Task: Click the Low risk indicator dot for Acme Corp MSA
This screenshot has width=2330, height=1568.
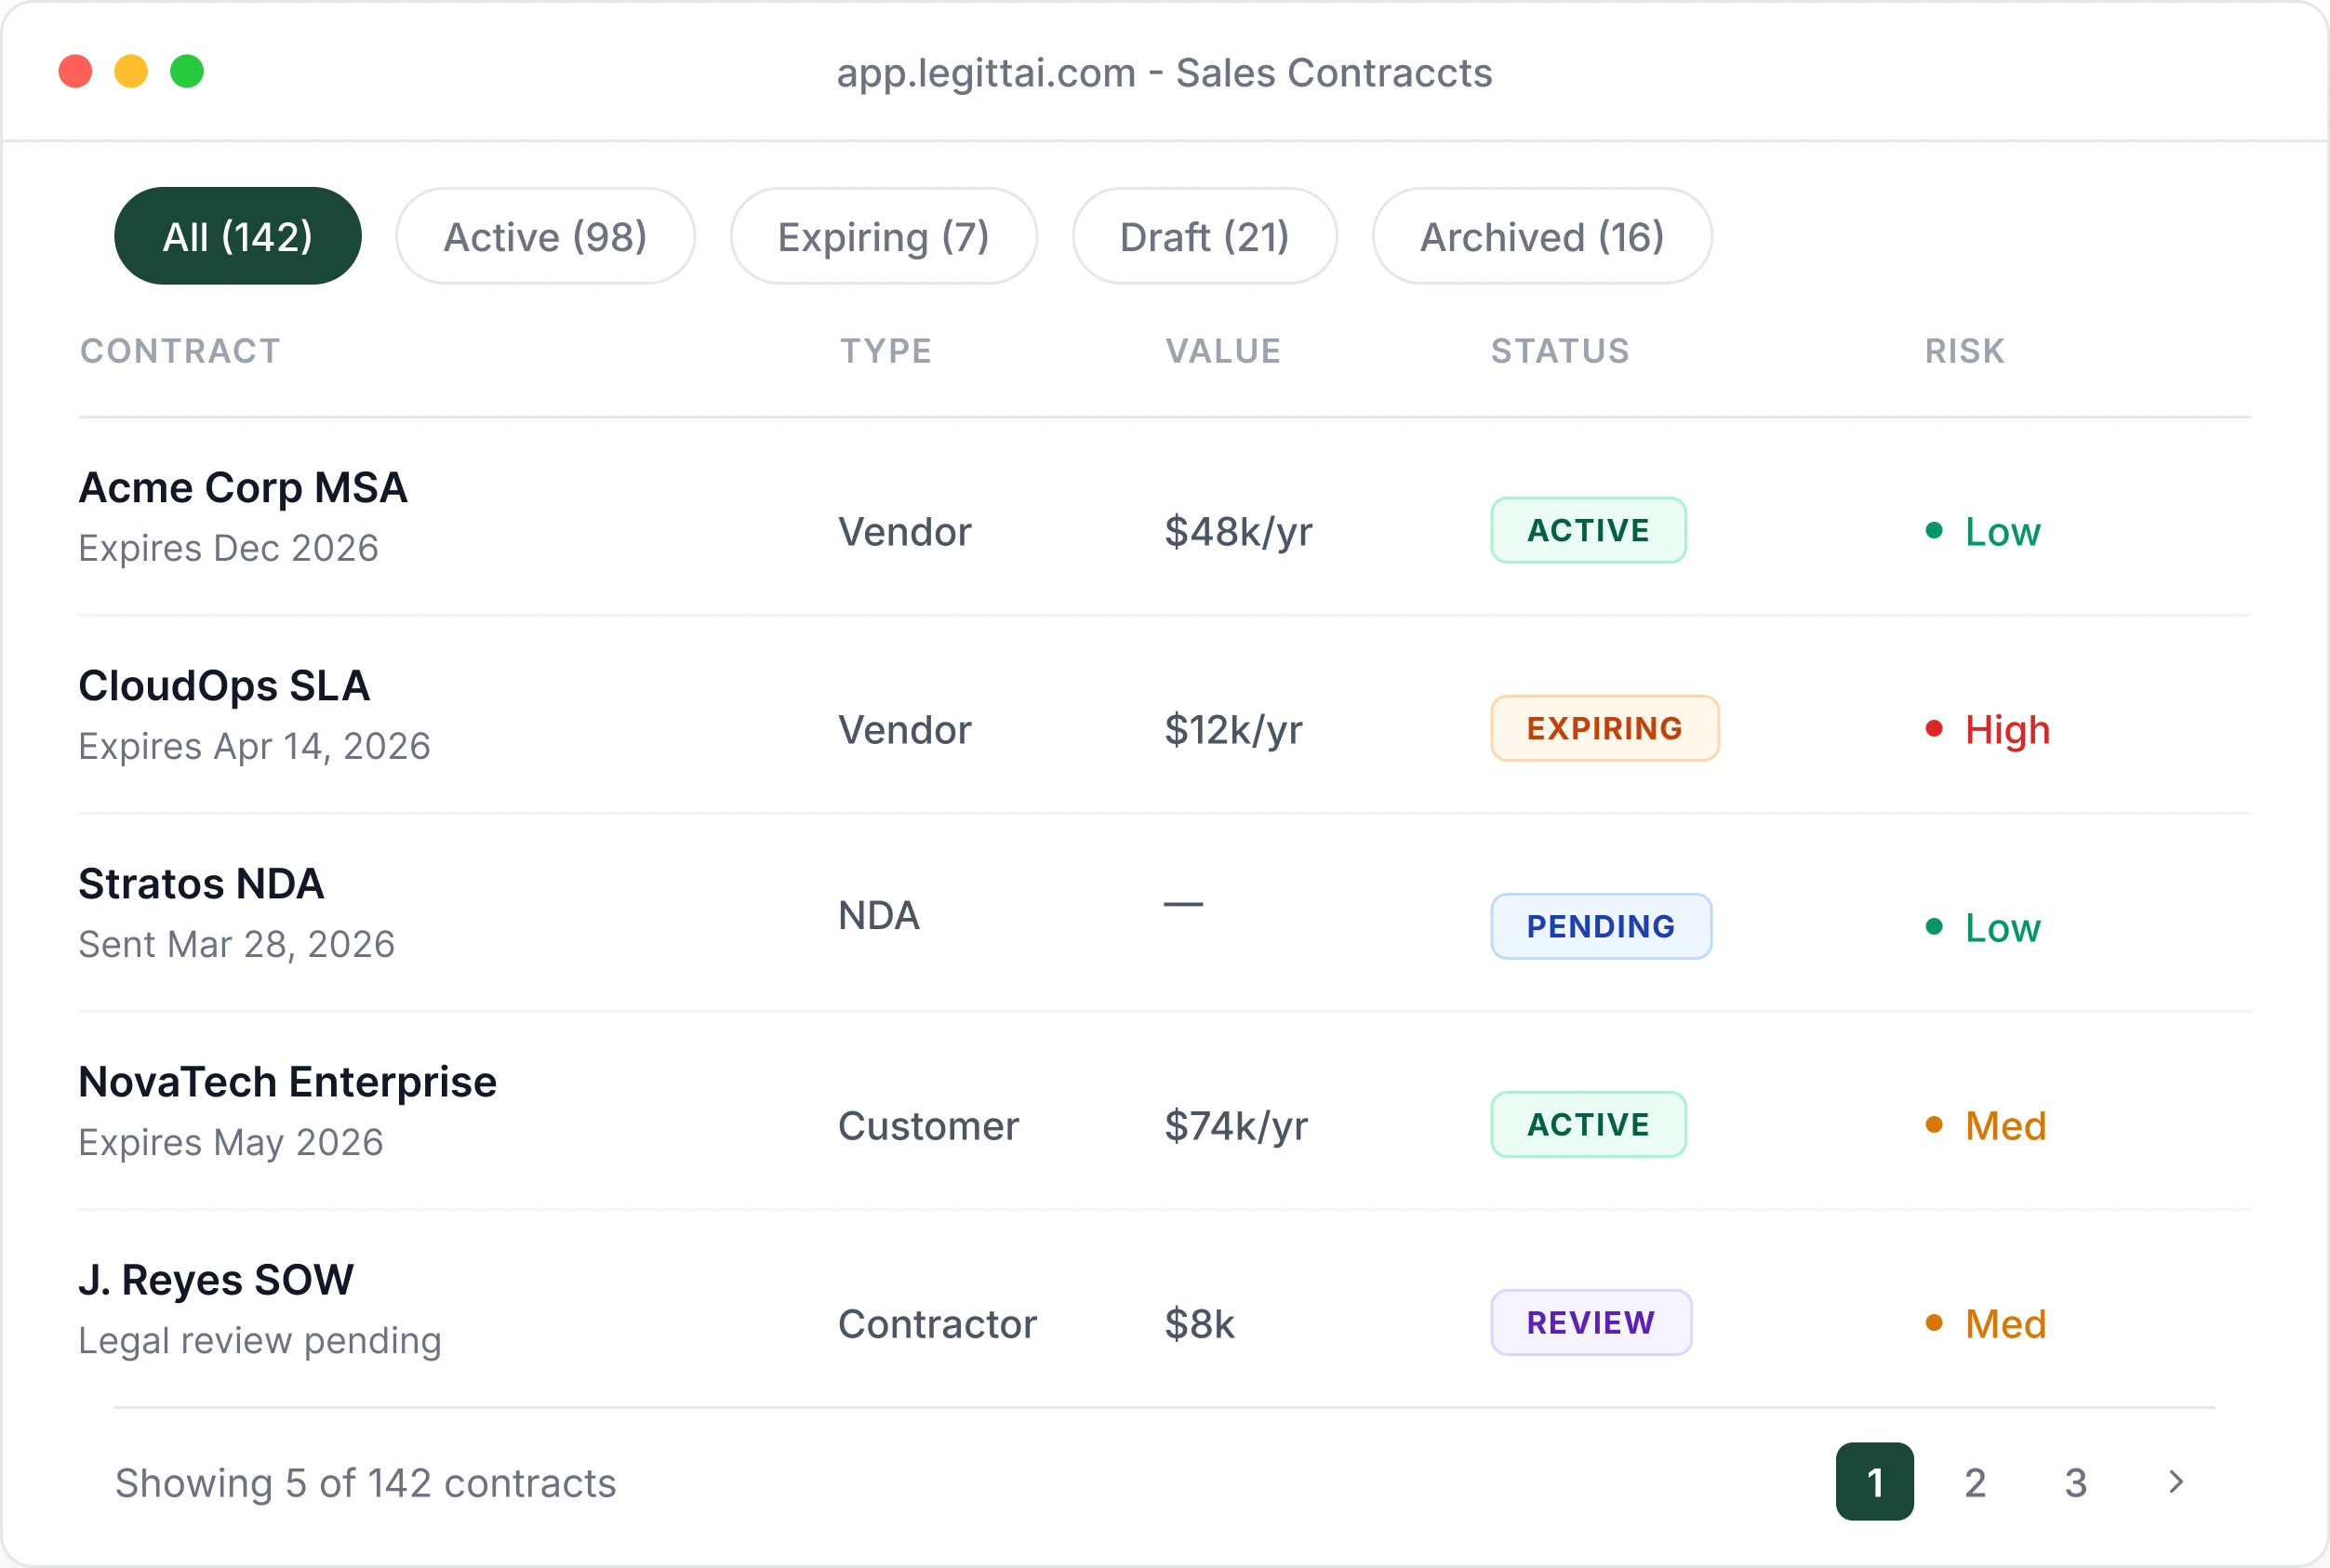Action: [x=1936, y=531]
